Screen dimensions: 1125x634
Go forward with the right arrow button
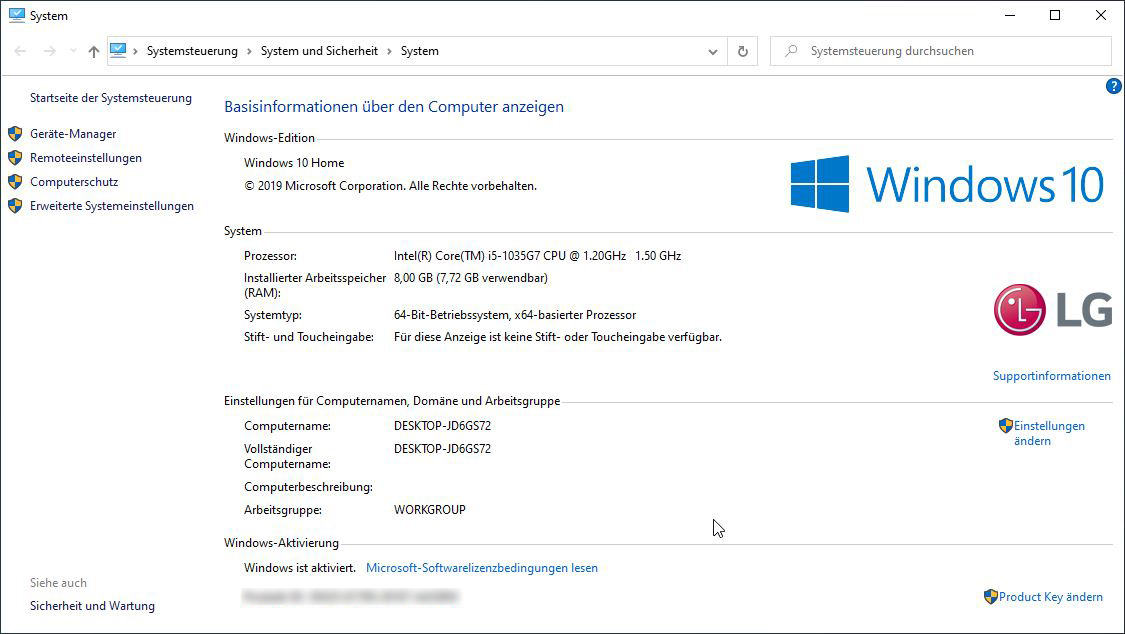tap(50, 51)
